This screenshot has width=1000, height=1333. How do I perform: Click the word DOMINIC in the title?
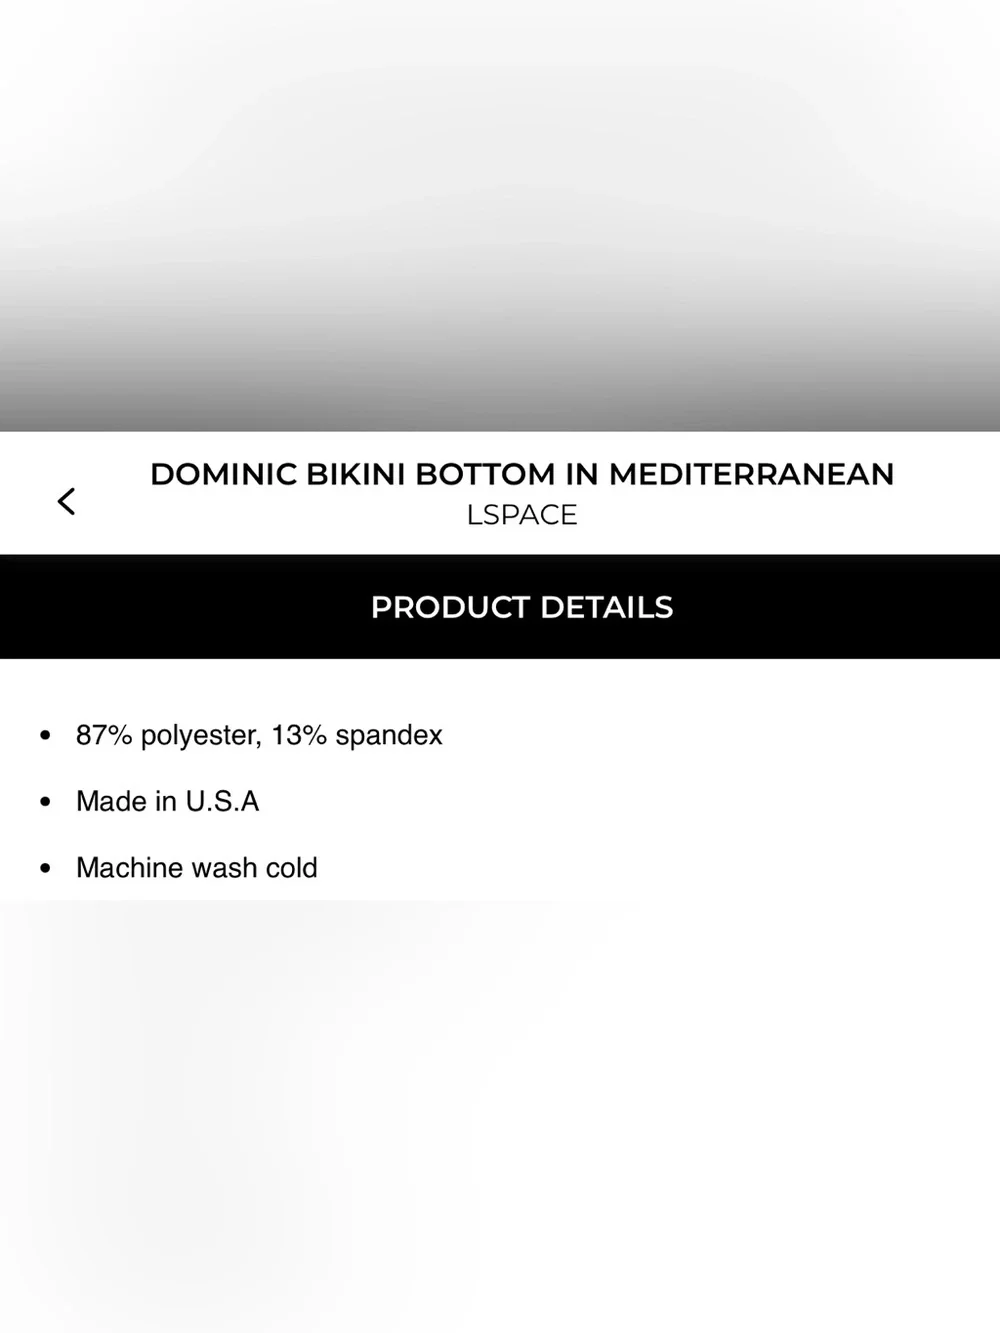click(x=223, y=474)
